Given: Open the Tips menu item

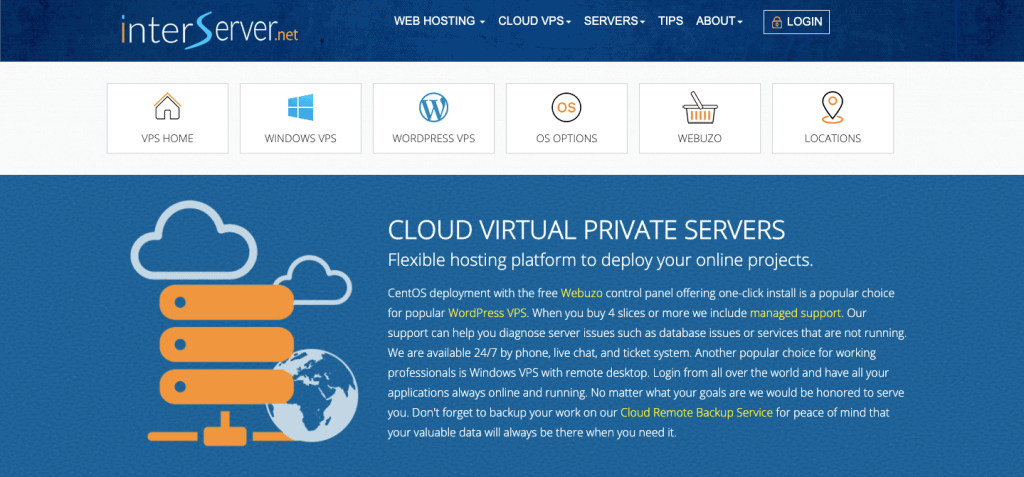Looking at the screenshot, I should 671,21.
